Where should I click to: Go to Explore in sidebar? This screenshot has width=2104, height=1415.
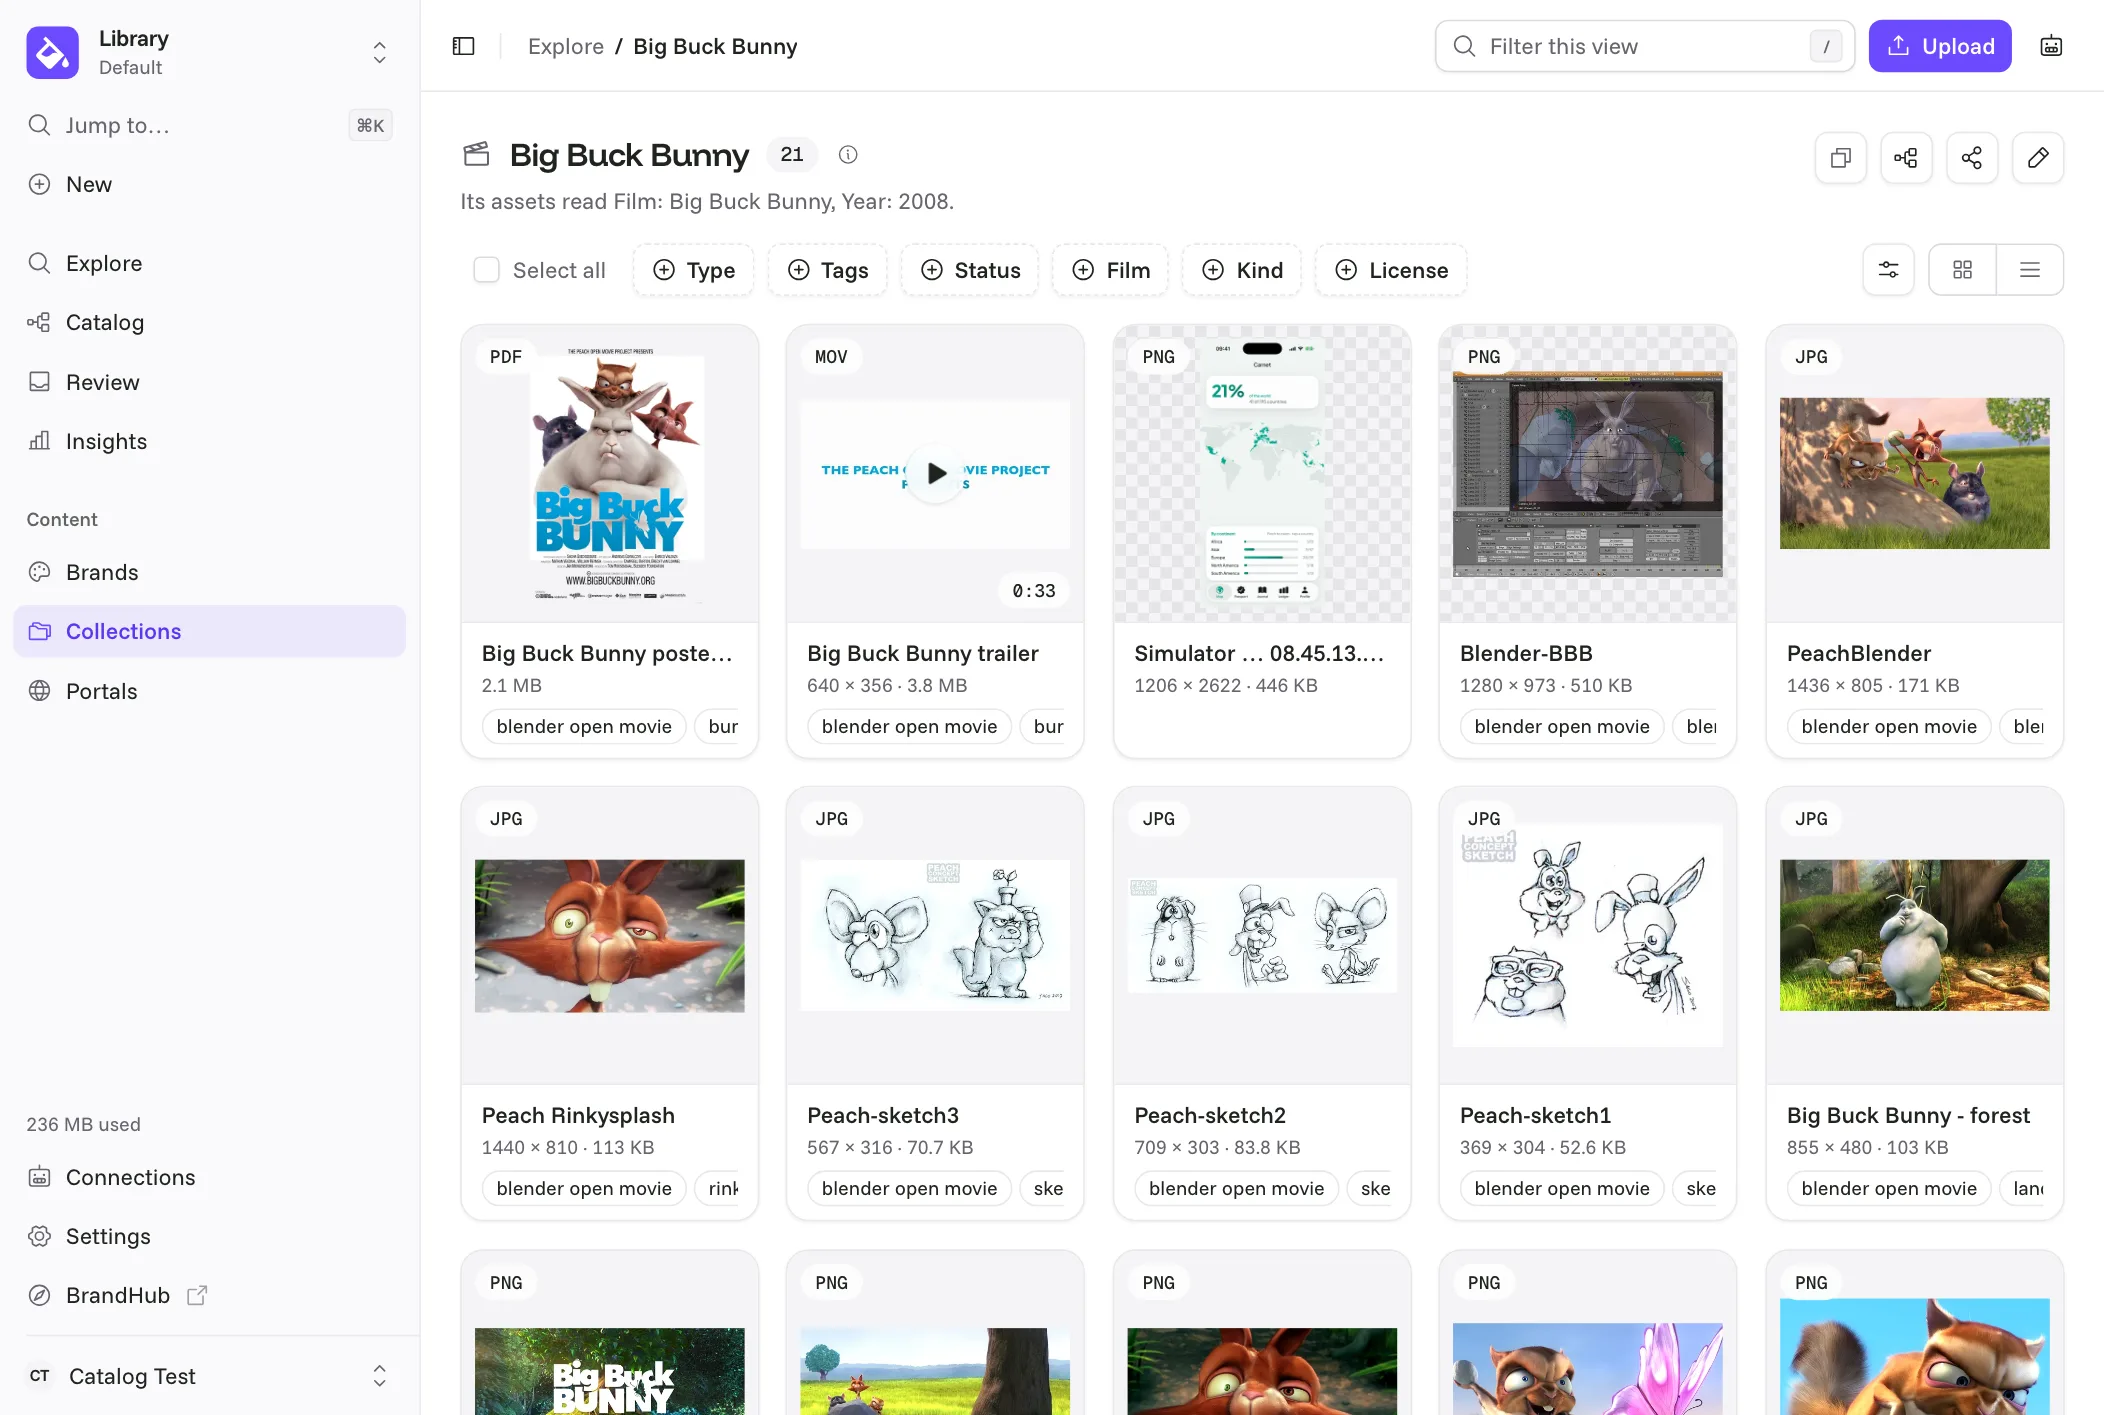210,263
